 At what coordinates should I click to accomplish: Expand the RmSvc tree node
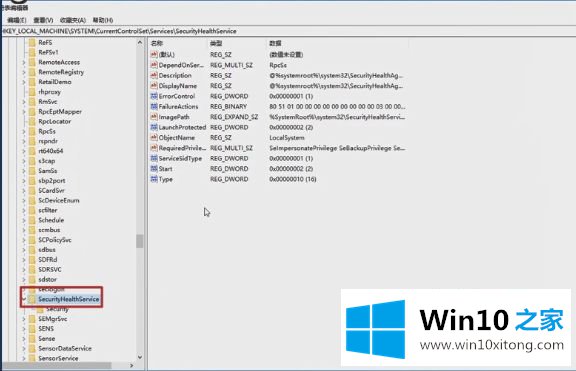24,102
